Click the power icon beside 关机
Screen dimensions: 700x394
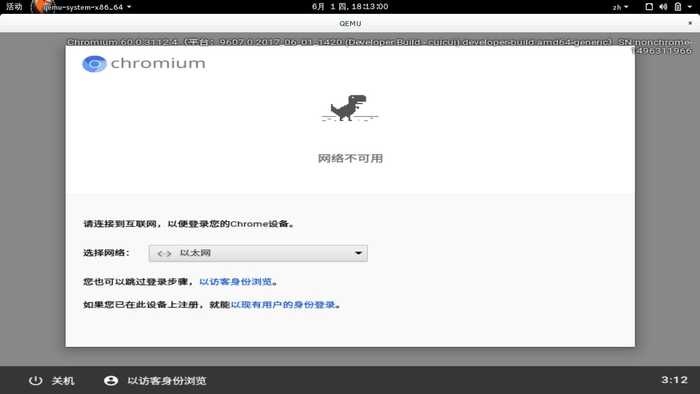point(35,381)
